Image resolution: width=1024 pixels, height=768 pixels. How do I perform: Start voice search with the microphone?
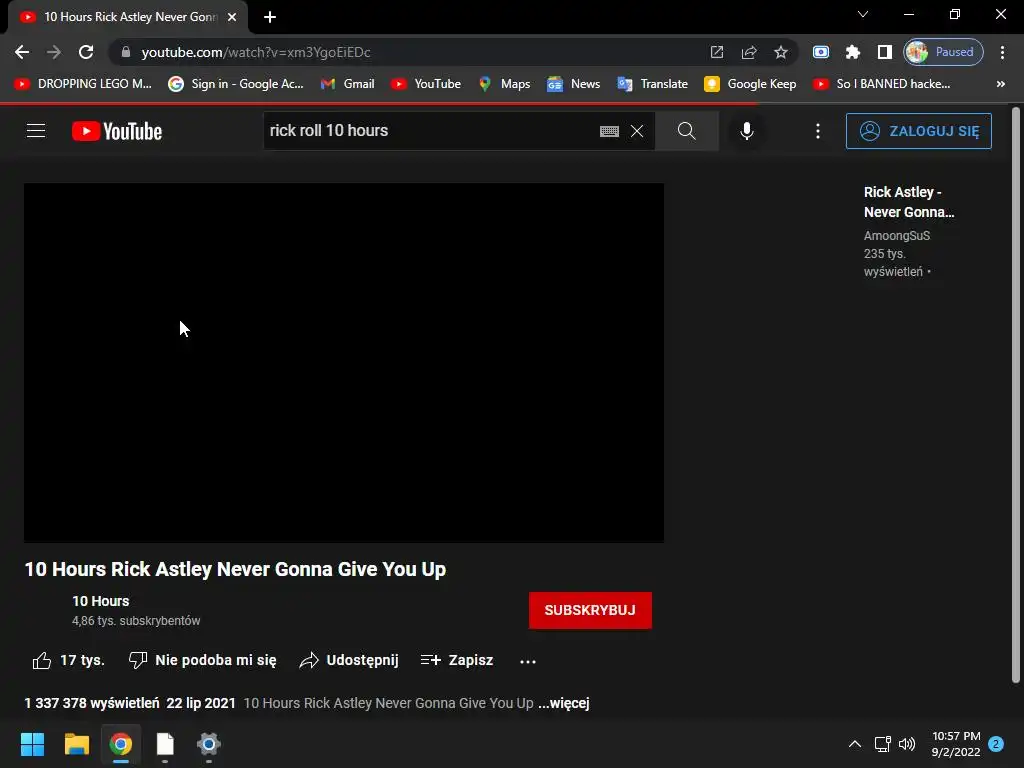tap(746, 131)
